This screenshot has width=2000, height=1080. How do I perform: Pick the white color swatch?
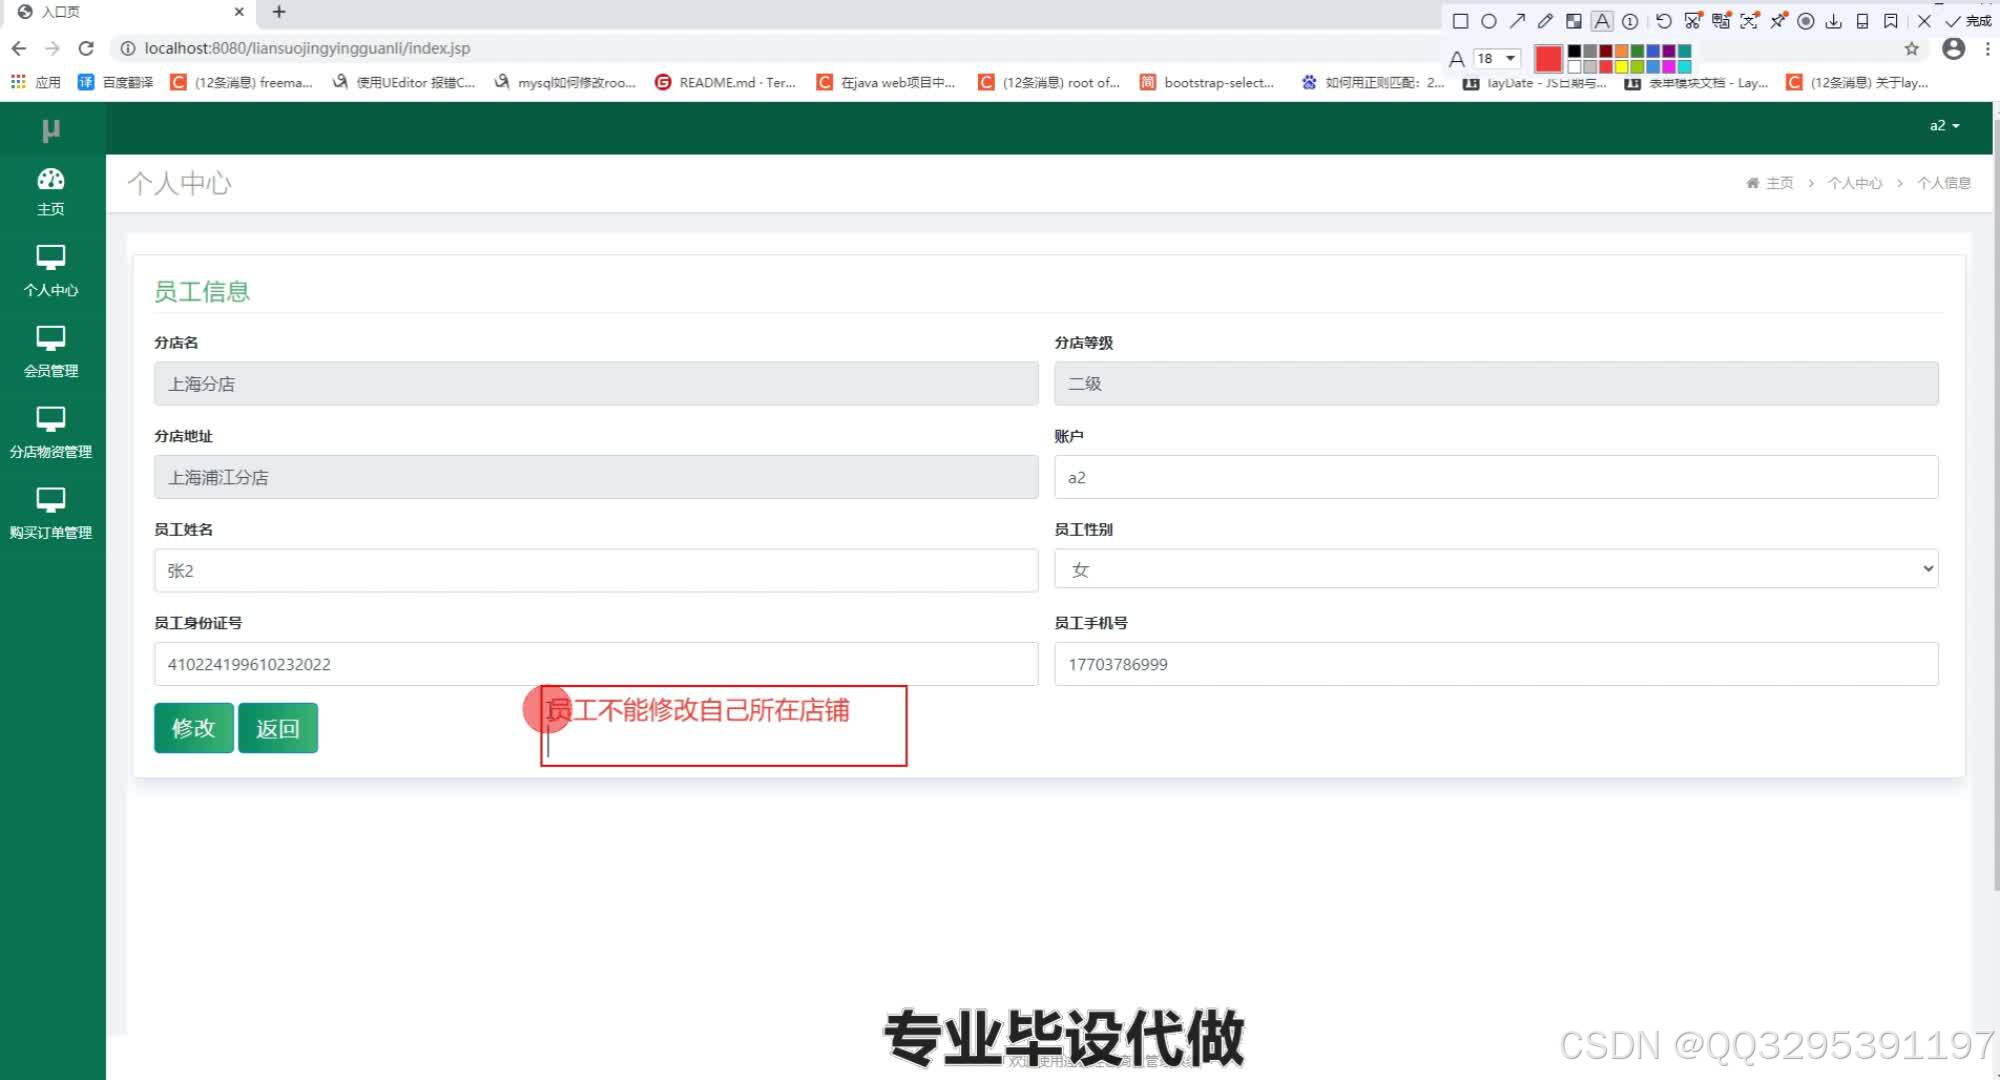[1574, 67]
